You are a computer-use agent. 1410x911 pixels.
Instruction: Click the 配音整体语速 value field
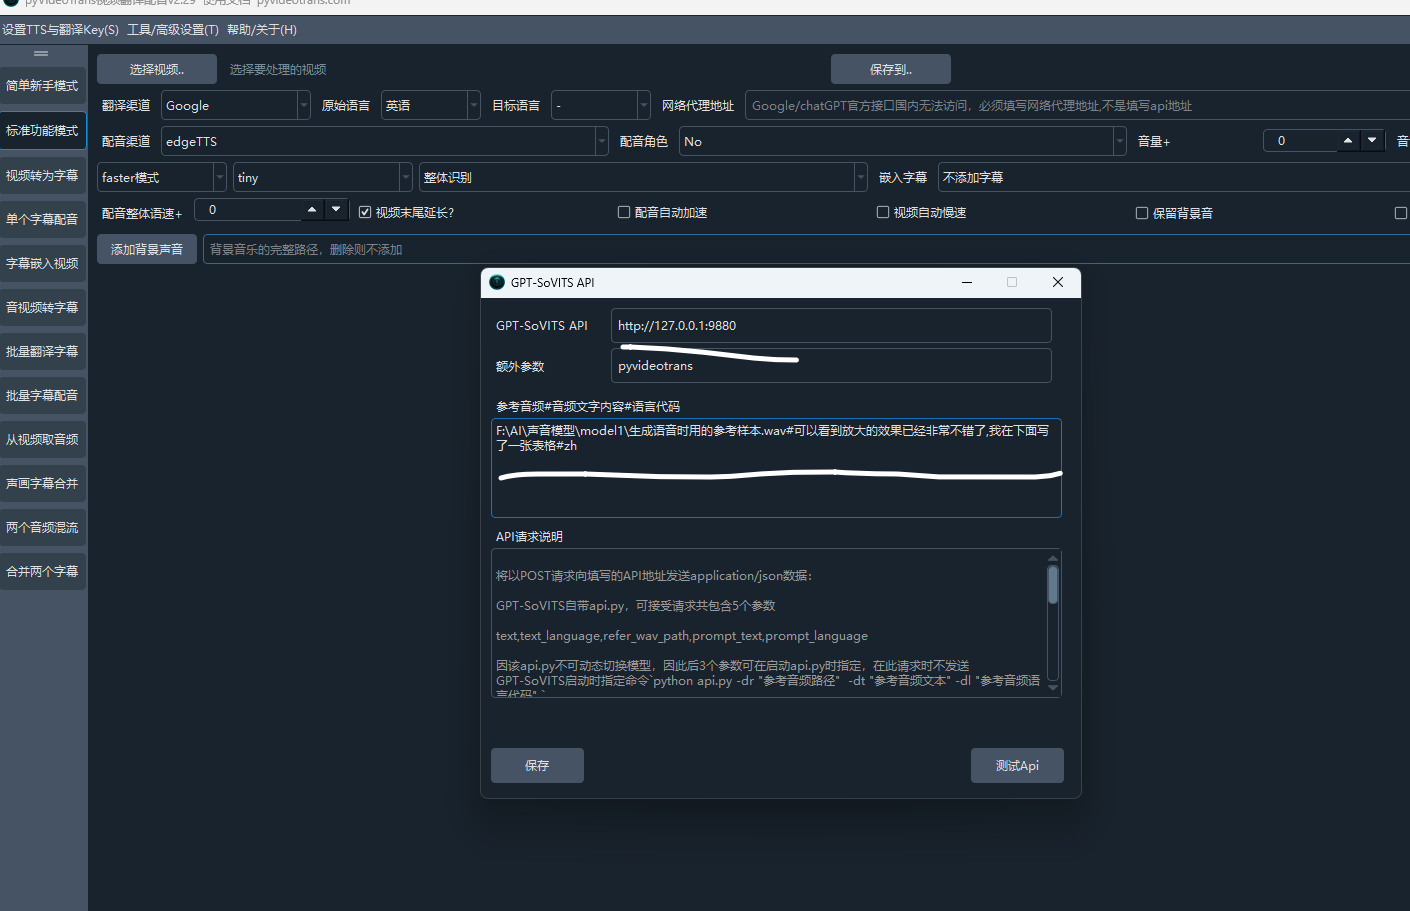(x=248, y=209)
